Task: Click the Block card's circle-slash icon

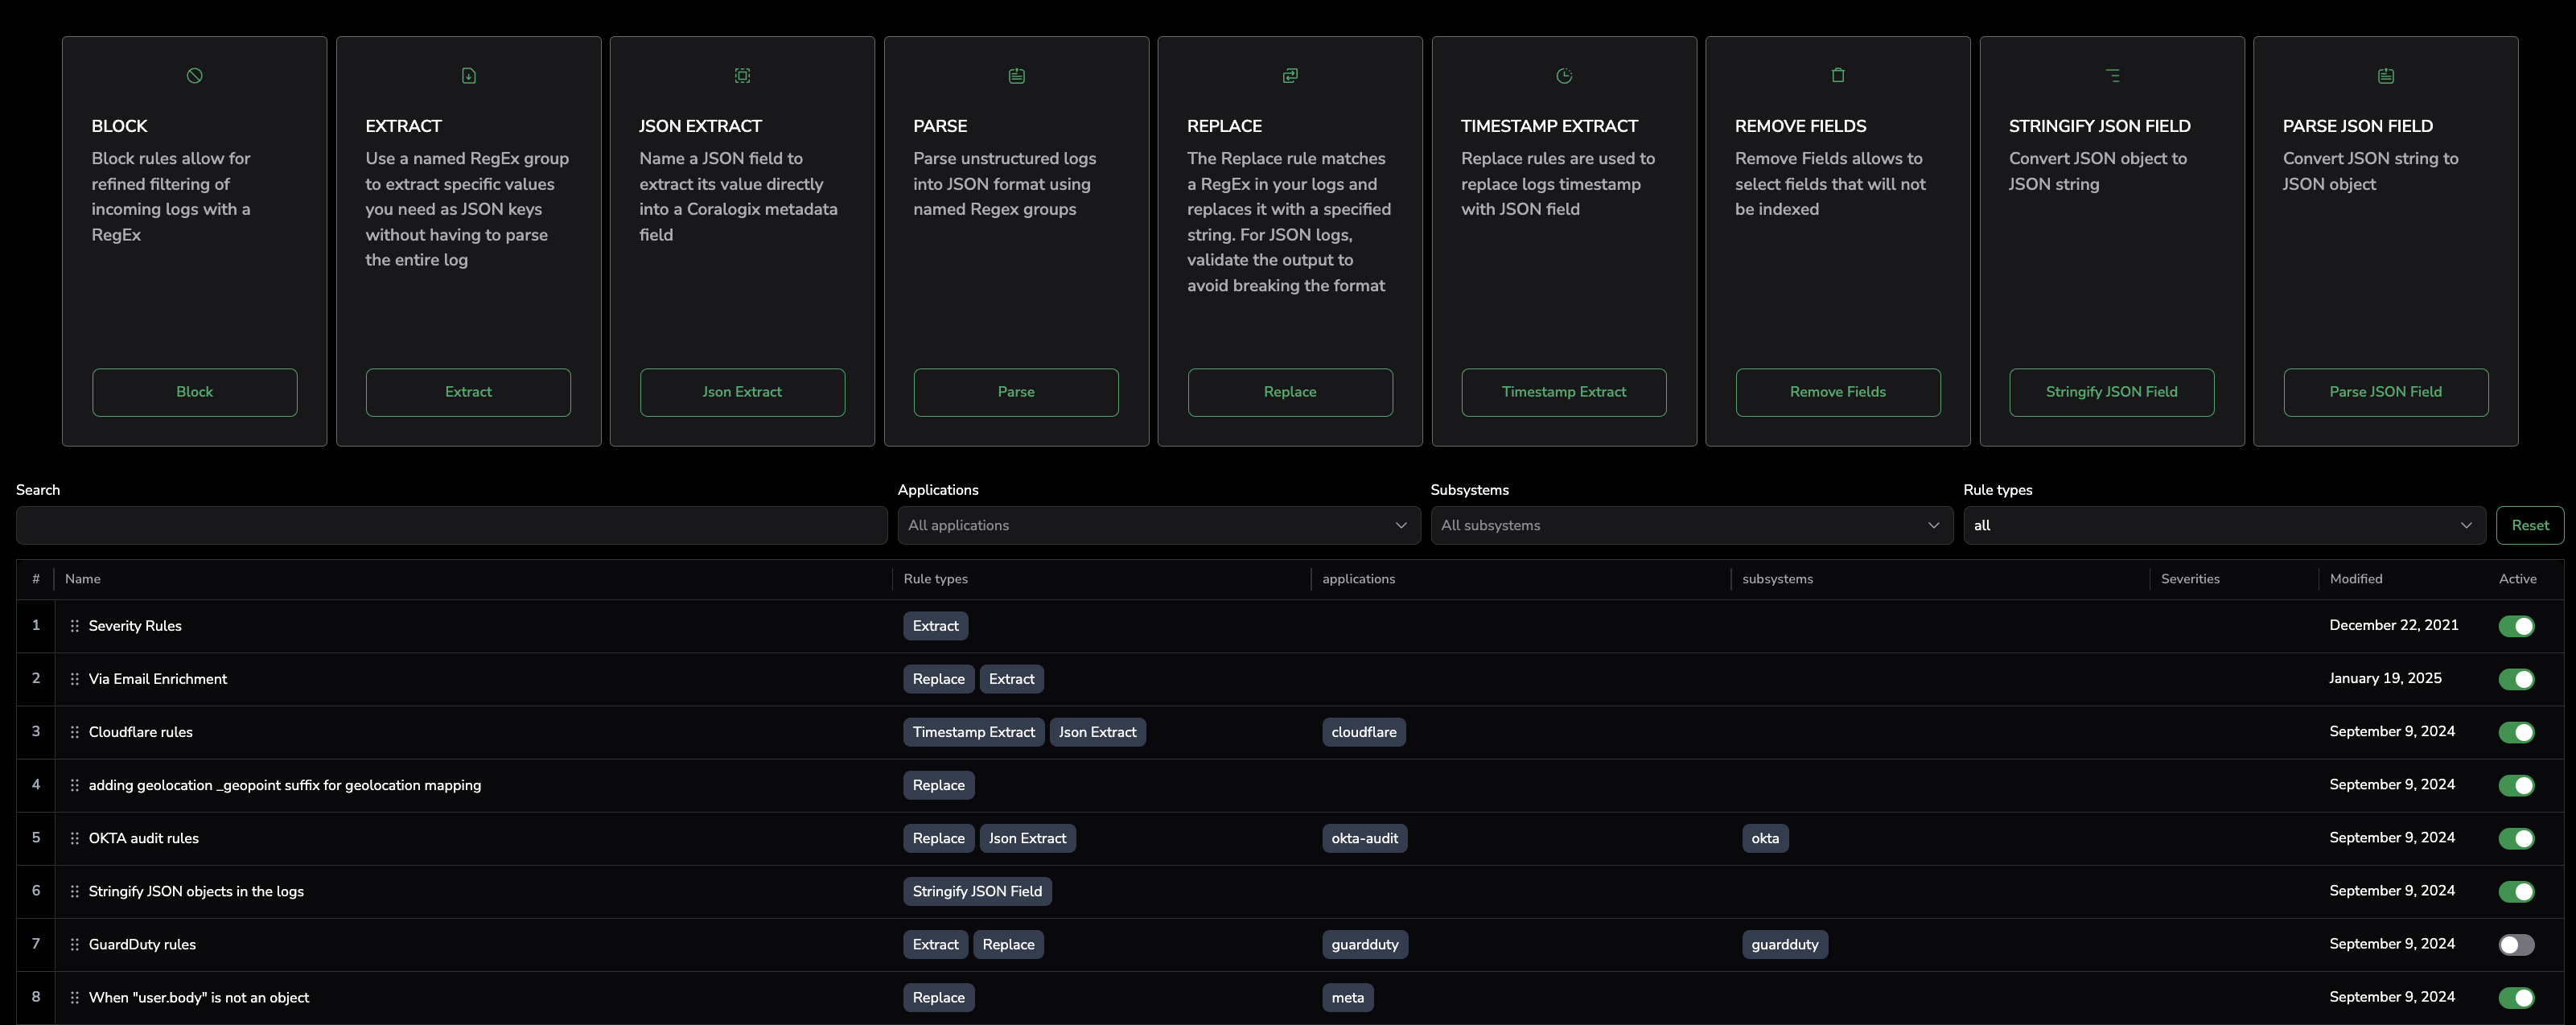Action: pyautogui.click(x=195, y=76)
